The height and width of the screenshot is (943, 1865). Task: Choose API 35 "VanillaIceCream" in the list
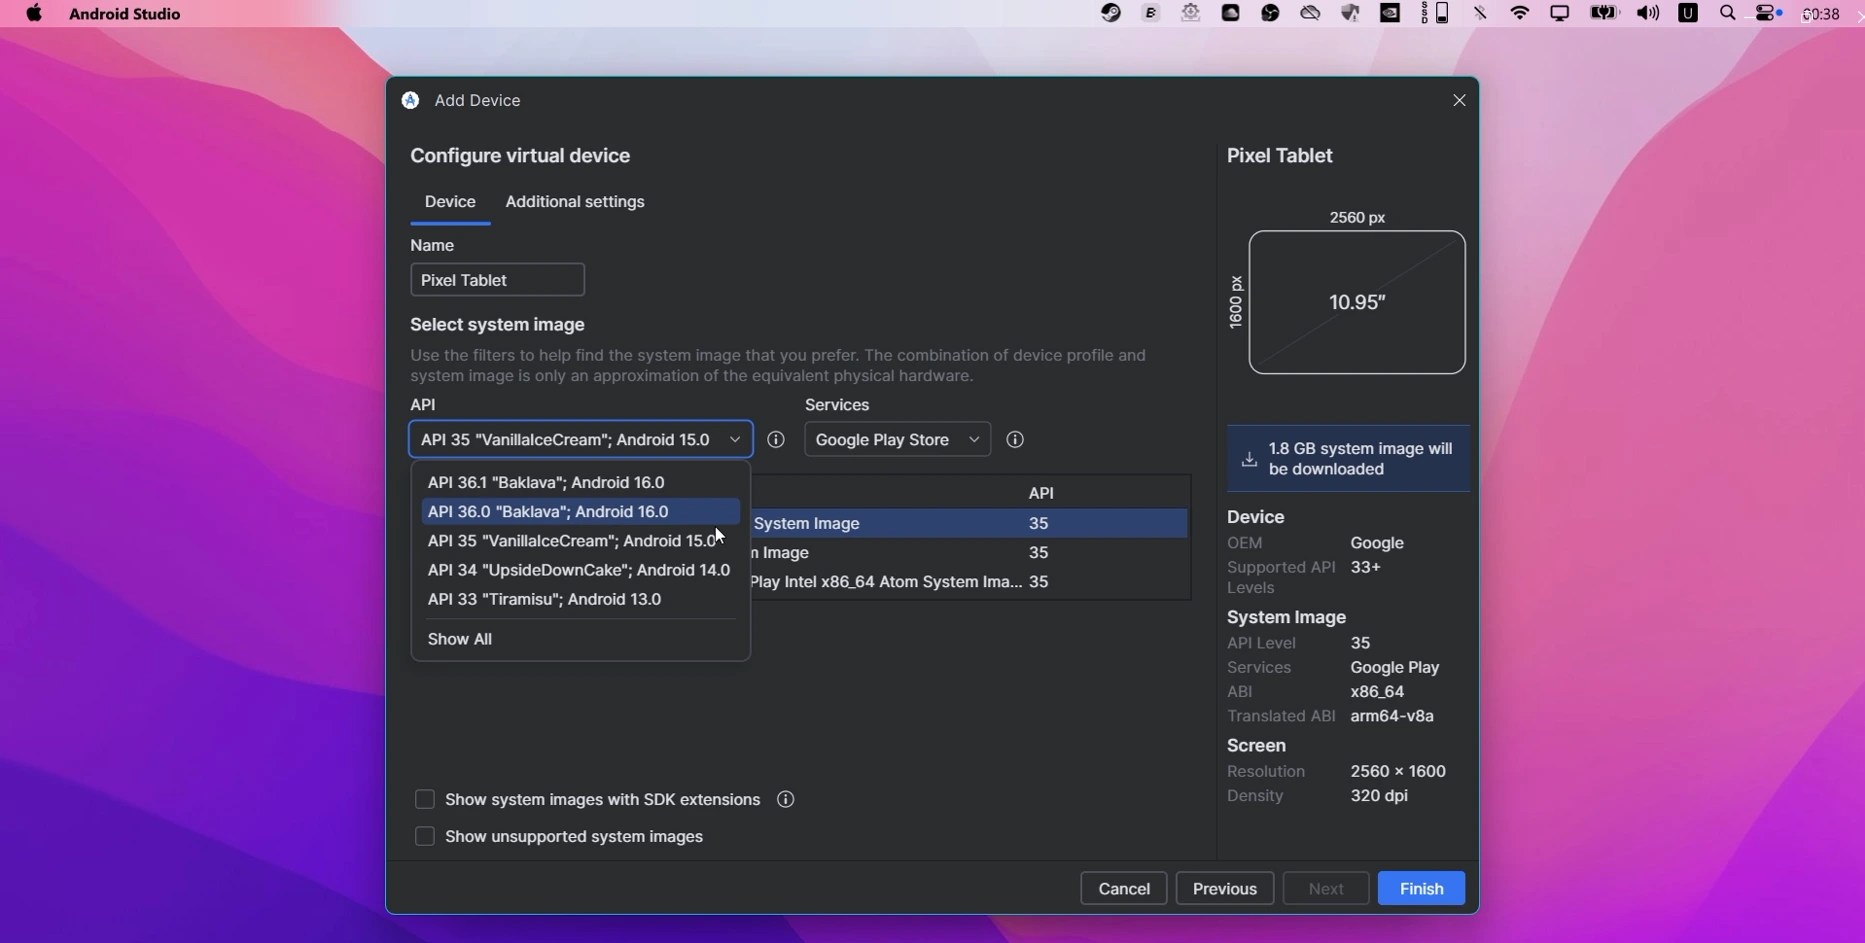click(x=580, y=541)
